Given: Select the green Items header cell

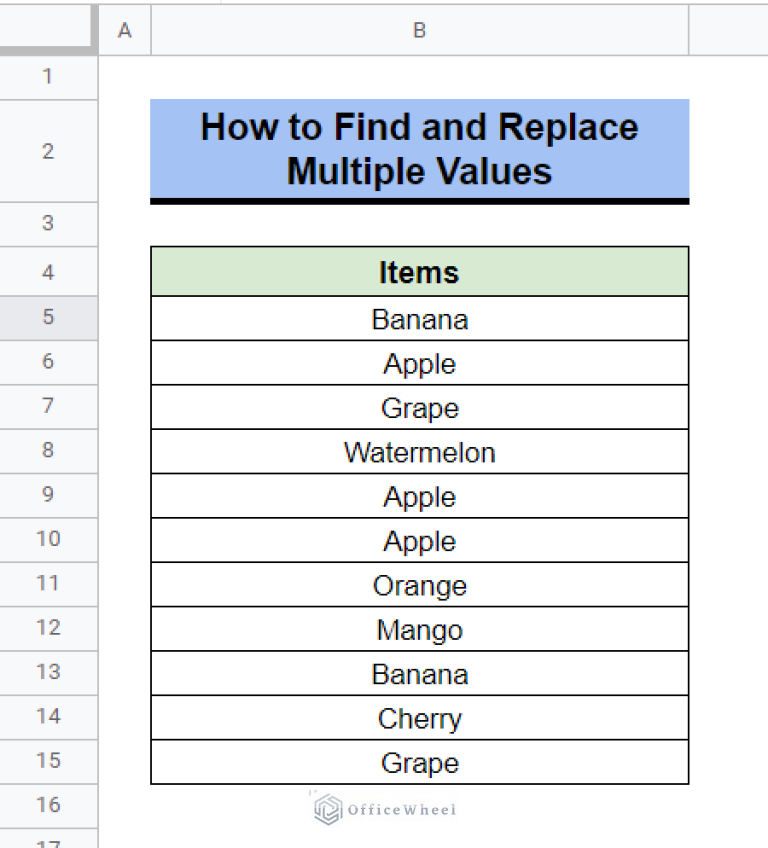Looking at the screenshot, I should (419, 271).
